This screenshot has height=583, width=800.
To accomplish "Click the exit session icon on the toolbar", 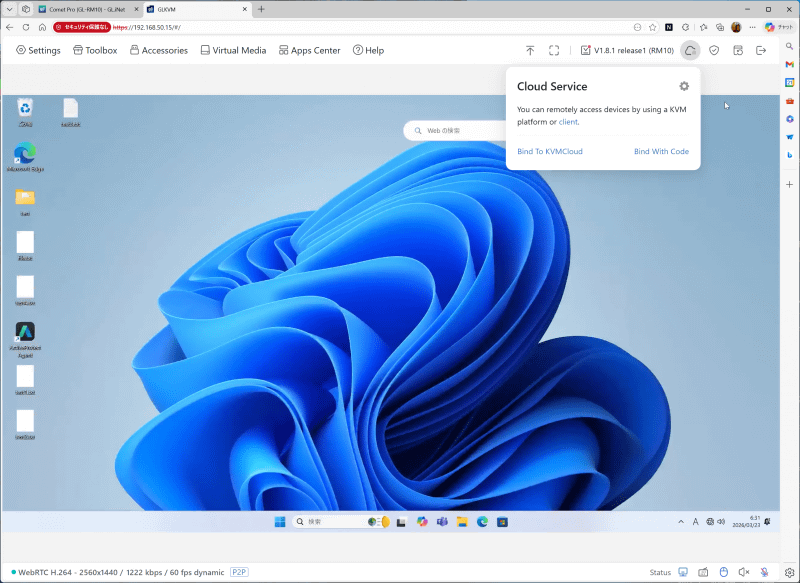I will tap(762, 50).
